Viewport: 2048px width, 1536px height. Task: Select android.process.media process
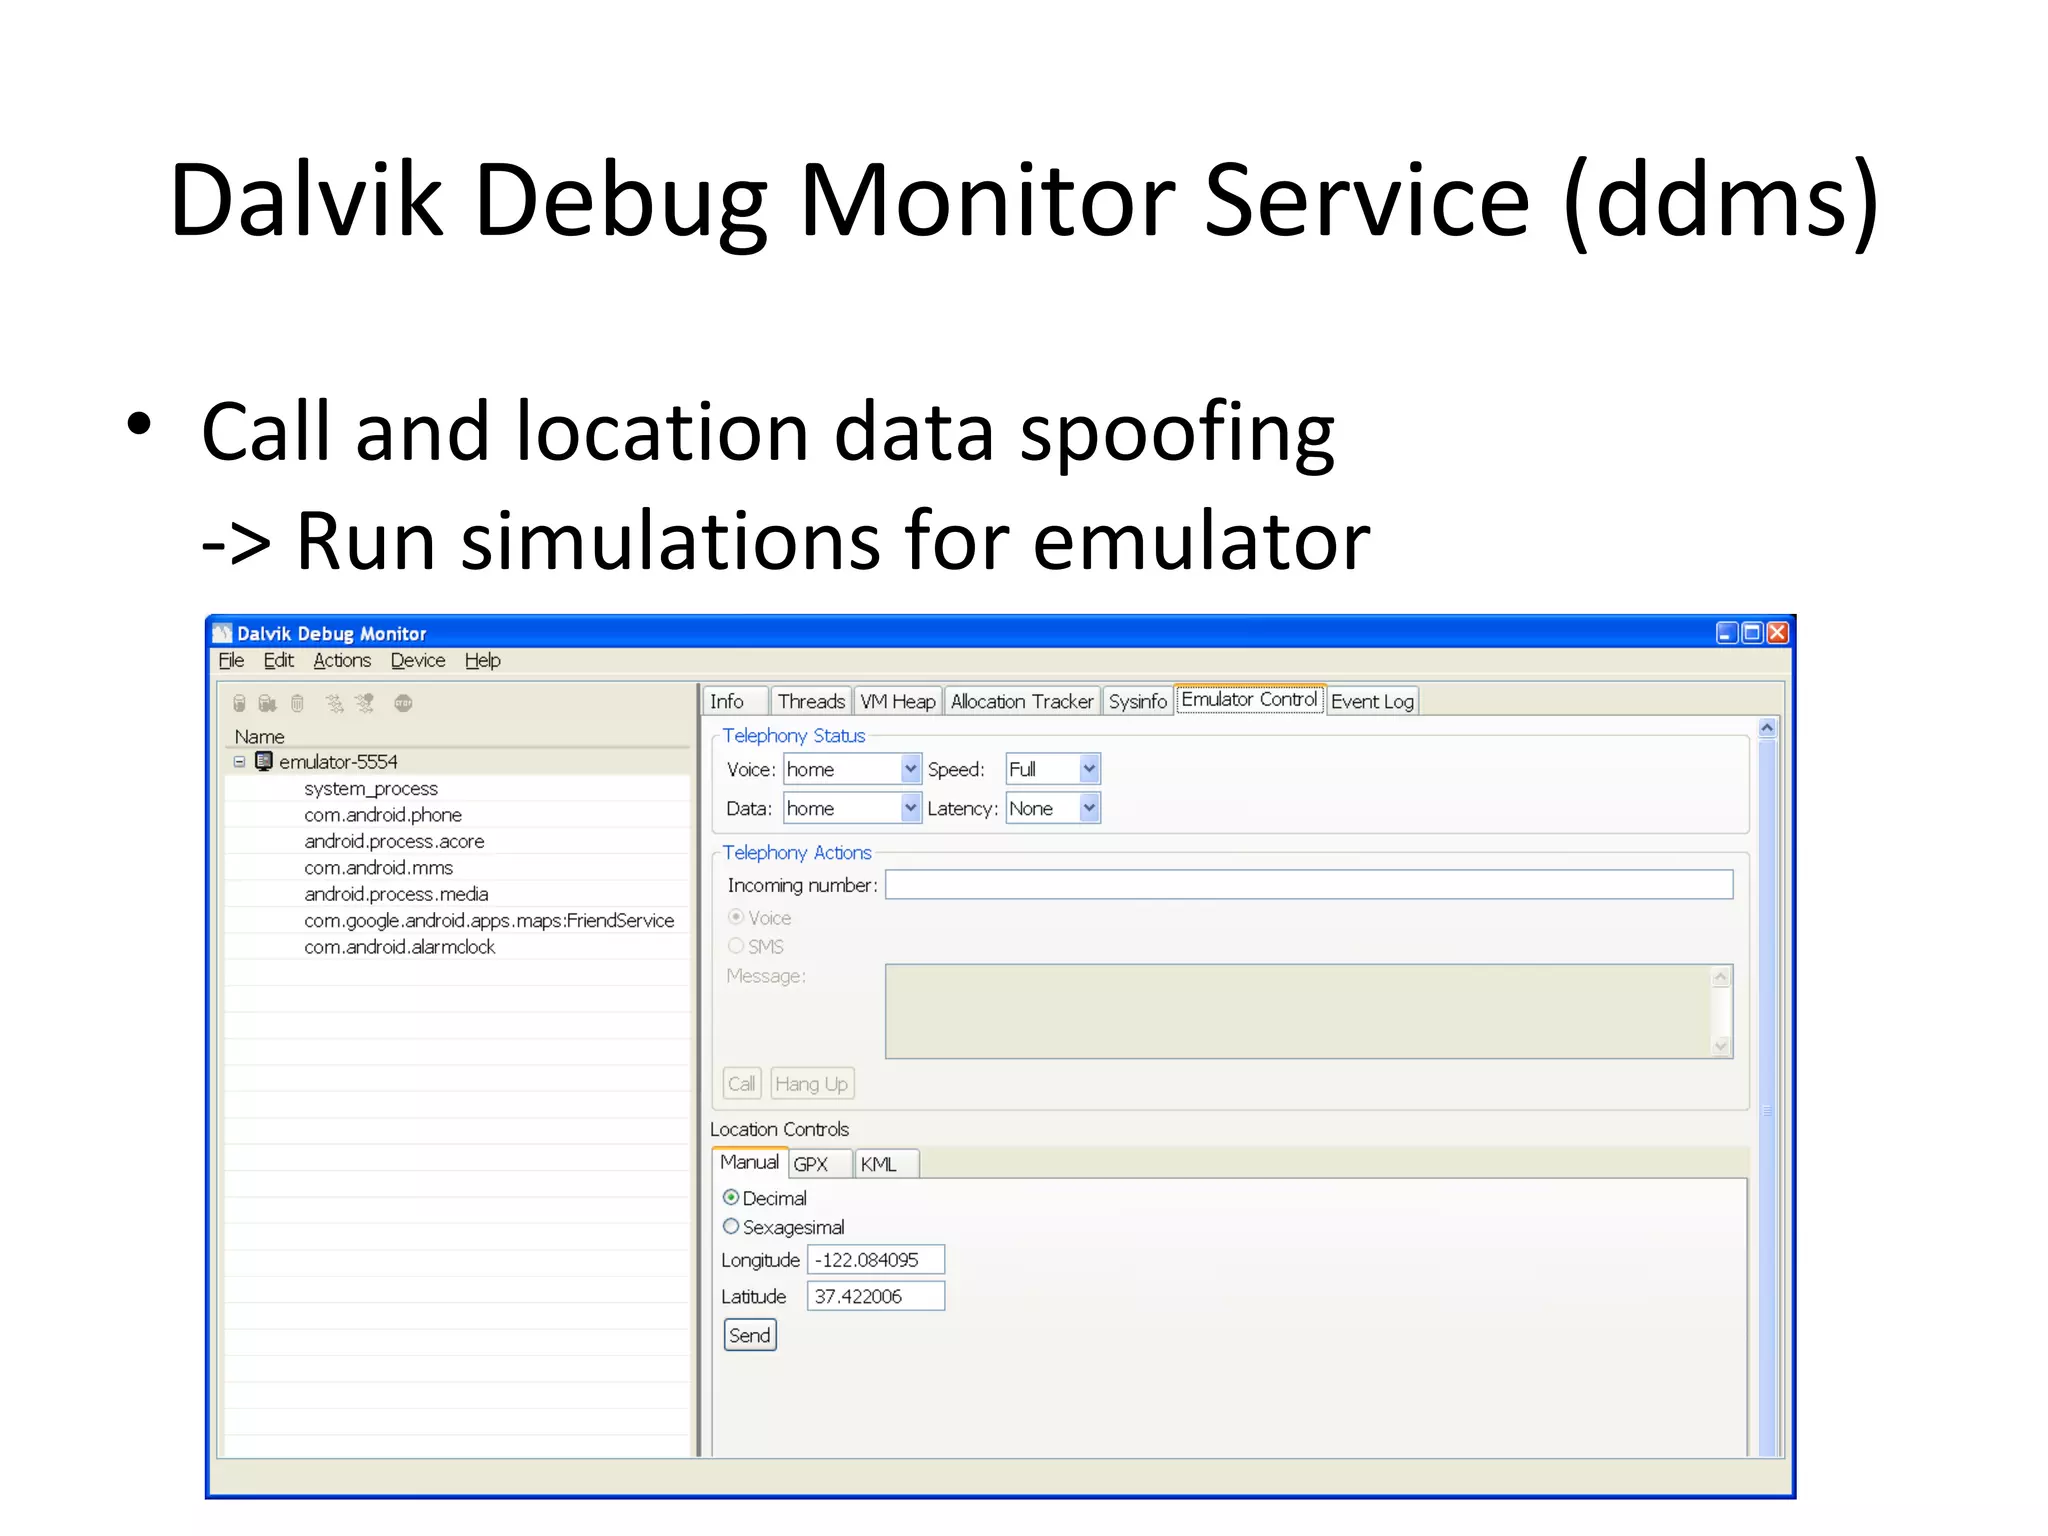396,894
